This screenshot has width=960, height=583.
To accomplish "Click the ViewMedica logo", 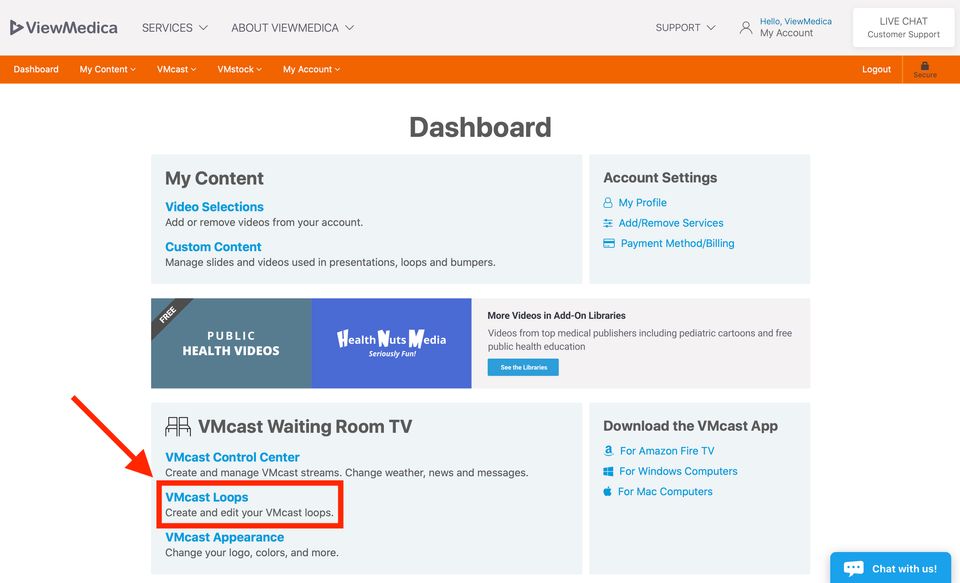I will click(64, 28).
